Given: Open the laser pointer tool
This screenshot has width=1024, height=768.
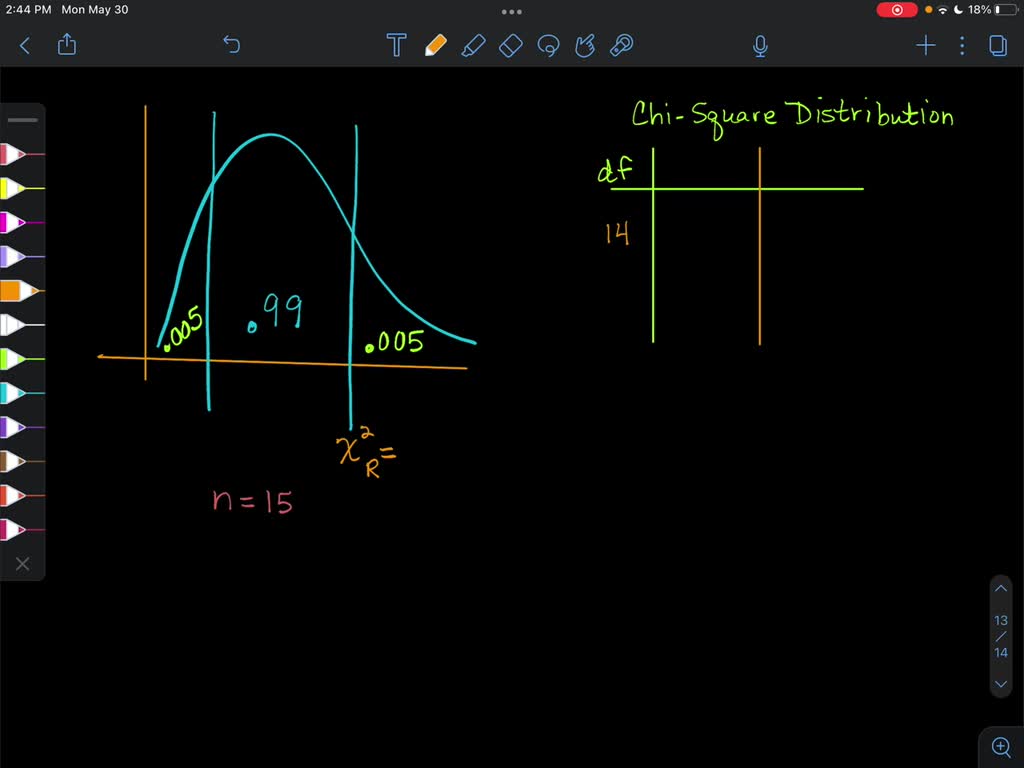Looking at the screenshot, I should click(621, 45).
